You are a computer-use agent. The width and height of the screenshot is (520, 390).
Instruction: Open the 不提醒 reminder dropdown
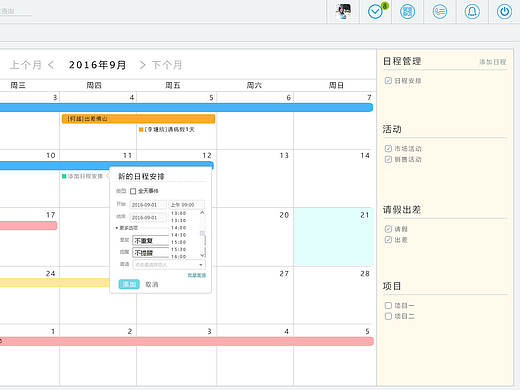151,253
